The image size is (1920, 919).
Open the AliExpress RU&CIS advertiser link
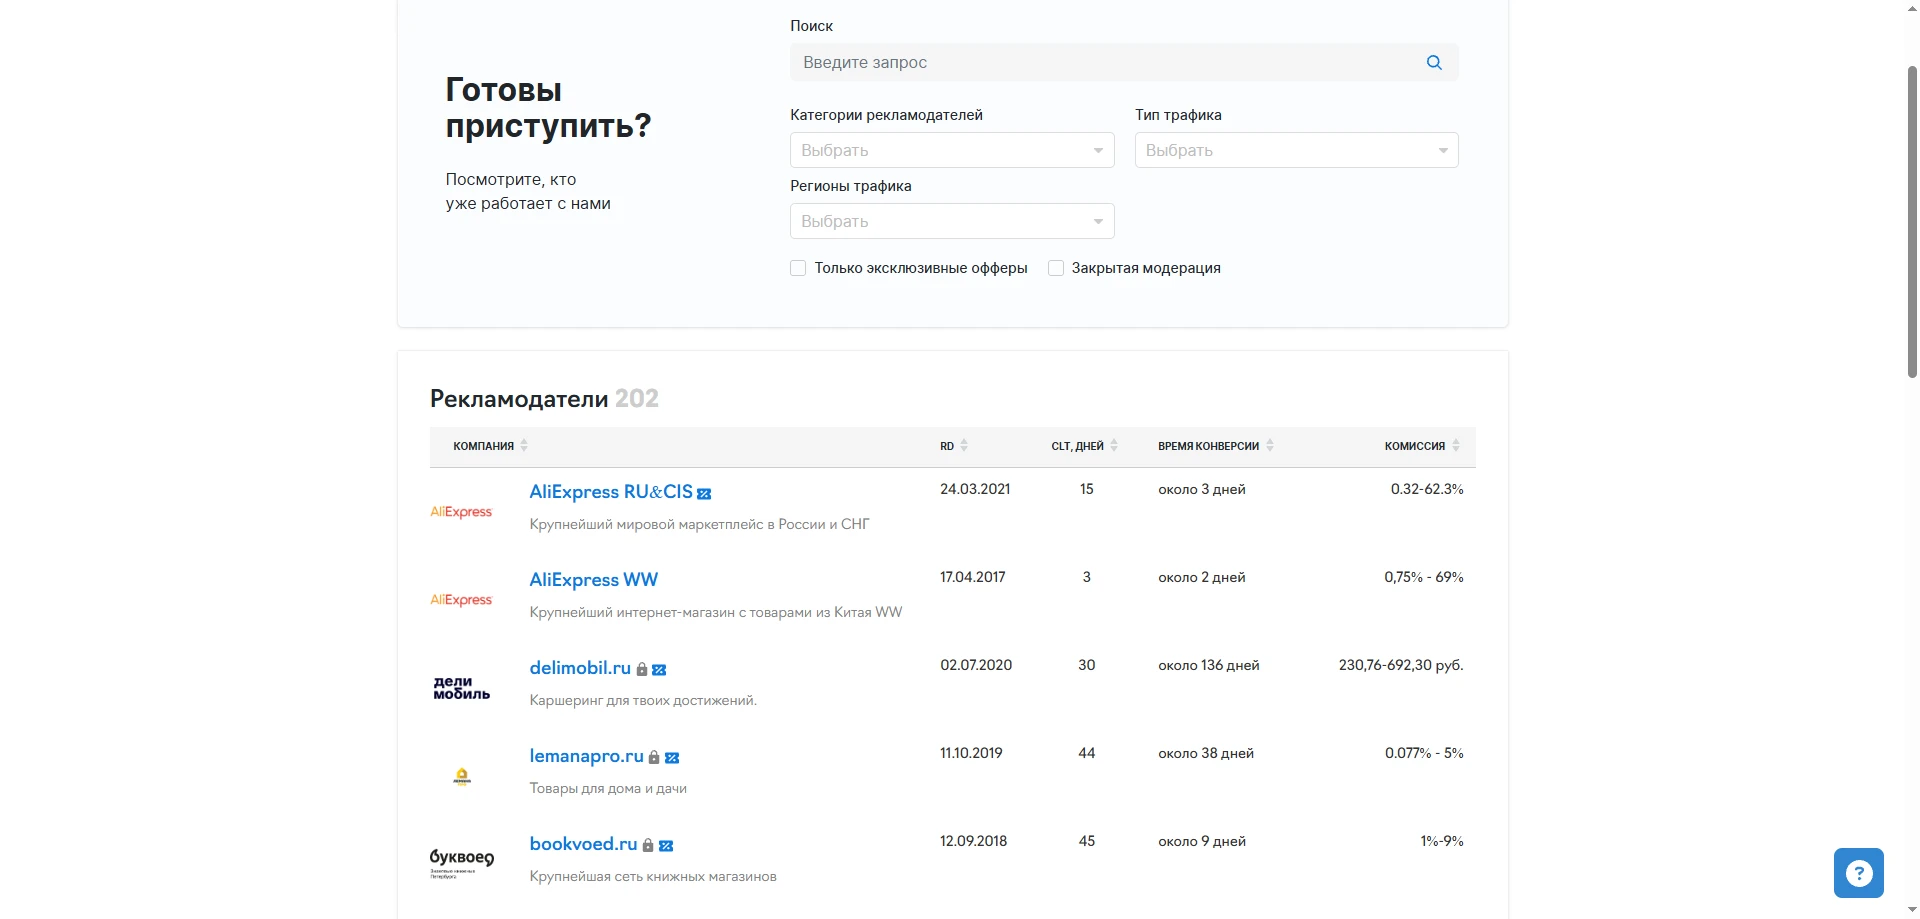tap(611, 492)
